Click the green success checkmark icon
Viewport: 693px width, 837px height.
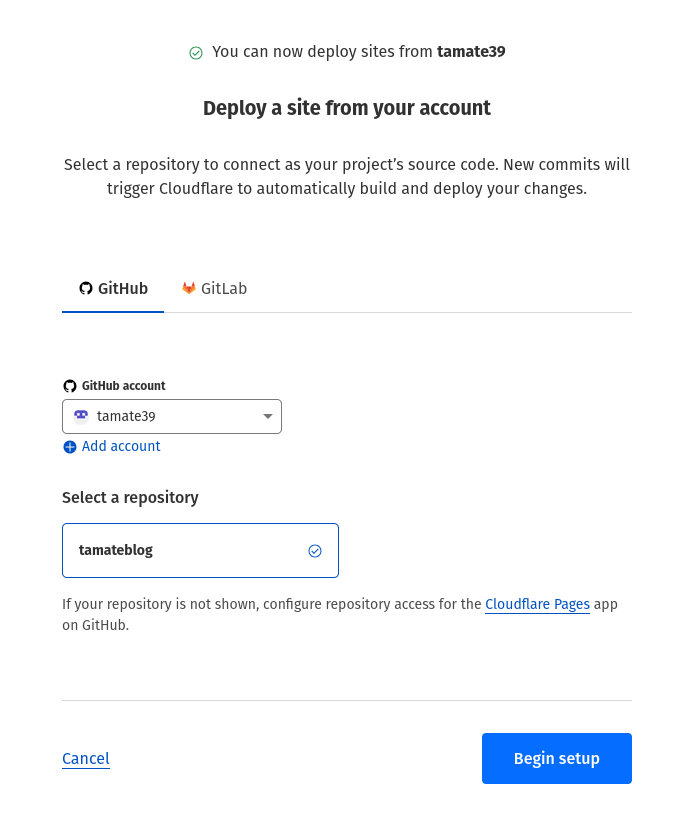[196, 52]
